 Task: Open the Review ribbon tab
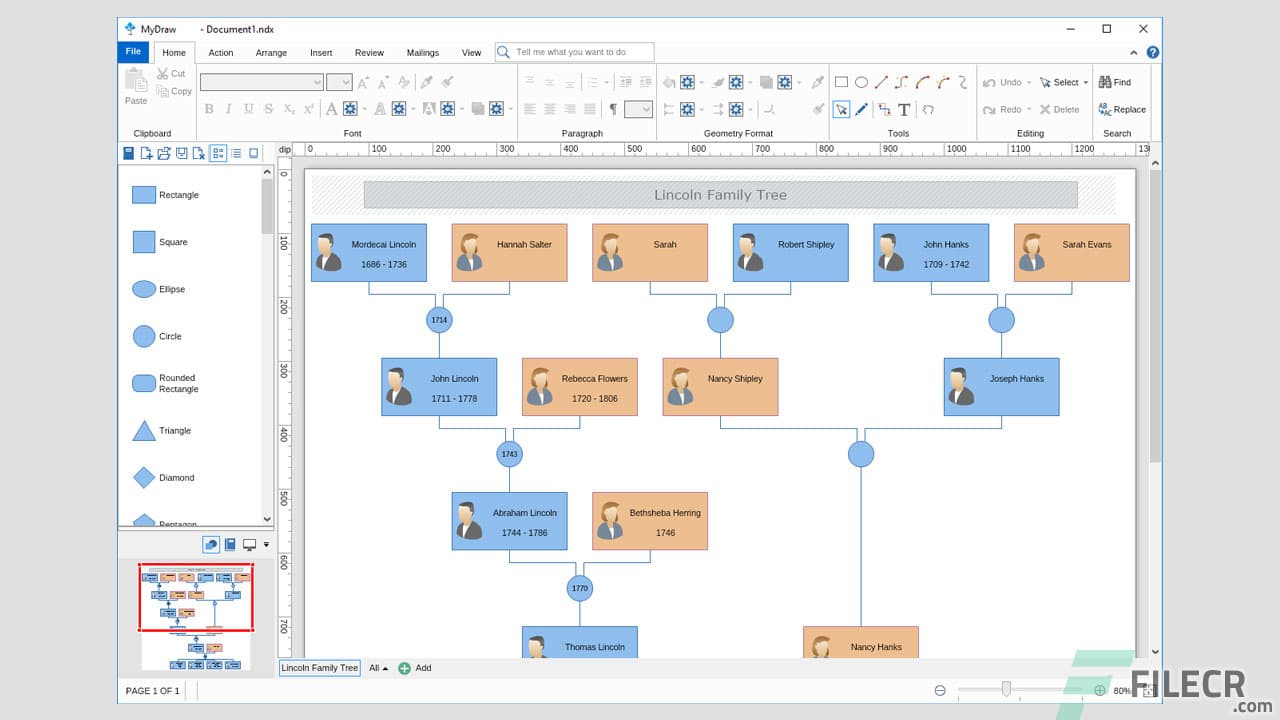(x=369, y=52)
